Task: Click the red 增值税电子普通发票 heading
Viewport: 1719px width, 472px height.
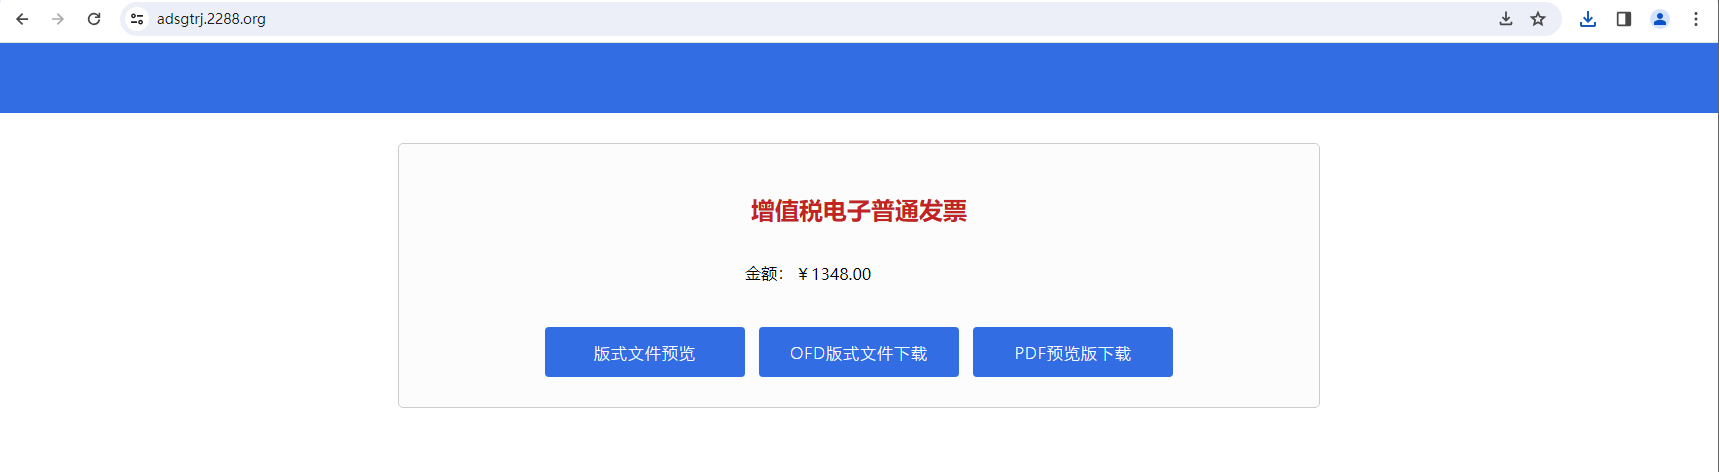Action: [859, 211]
